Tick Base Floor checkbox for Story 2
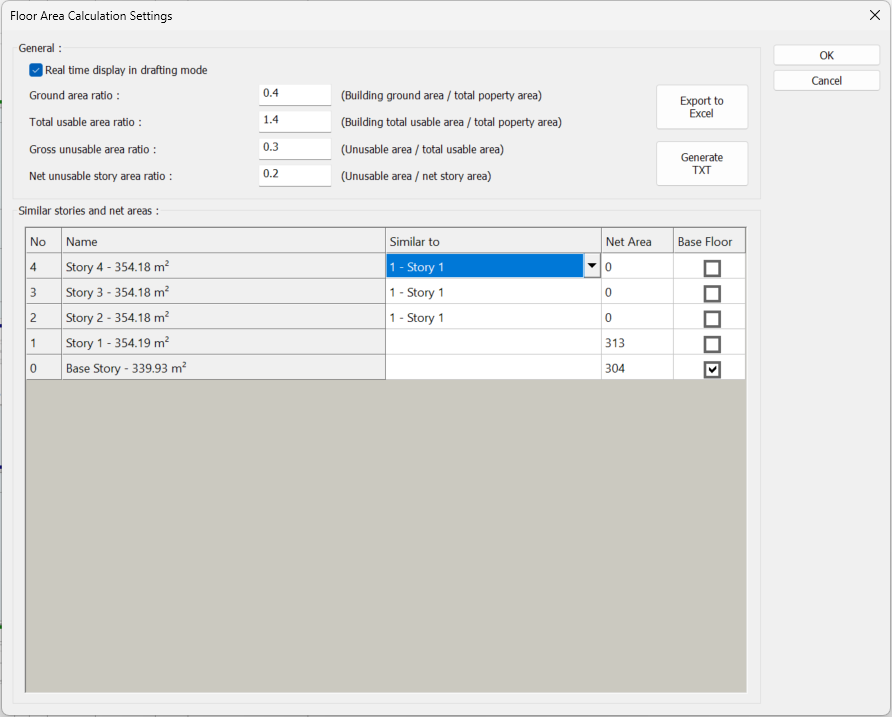The height and width of the screenshot is (717, 892). pyautogui.click(x=711, y=319)
